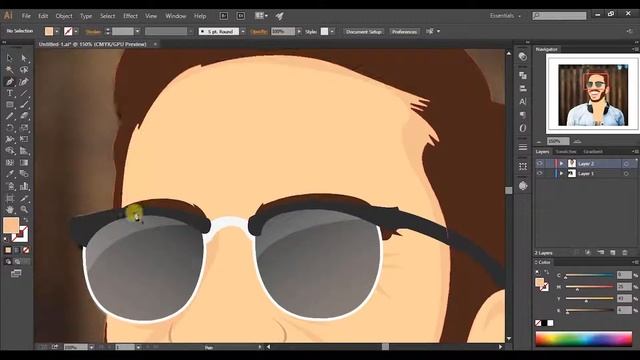Click Layer 2 target circle

coord(626,164)
